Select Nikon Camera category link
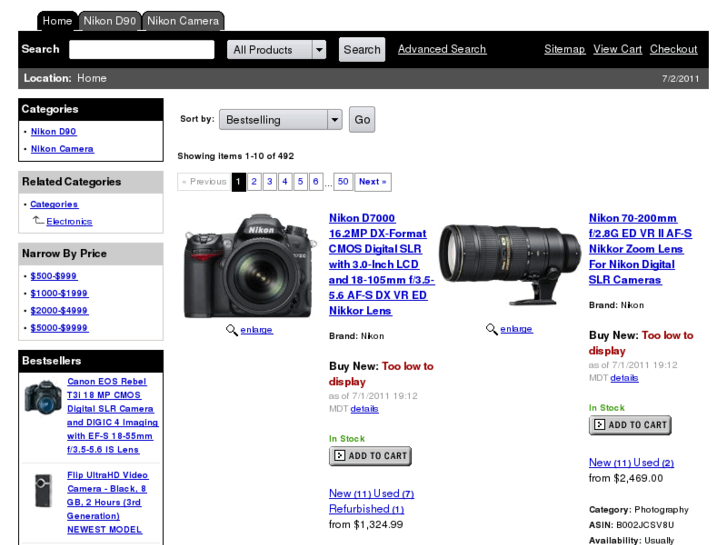Screen dimensions: 727x545 [x=62, y=149]
